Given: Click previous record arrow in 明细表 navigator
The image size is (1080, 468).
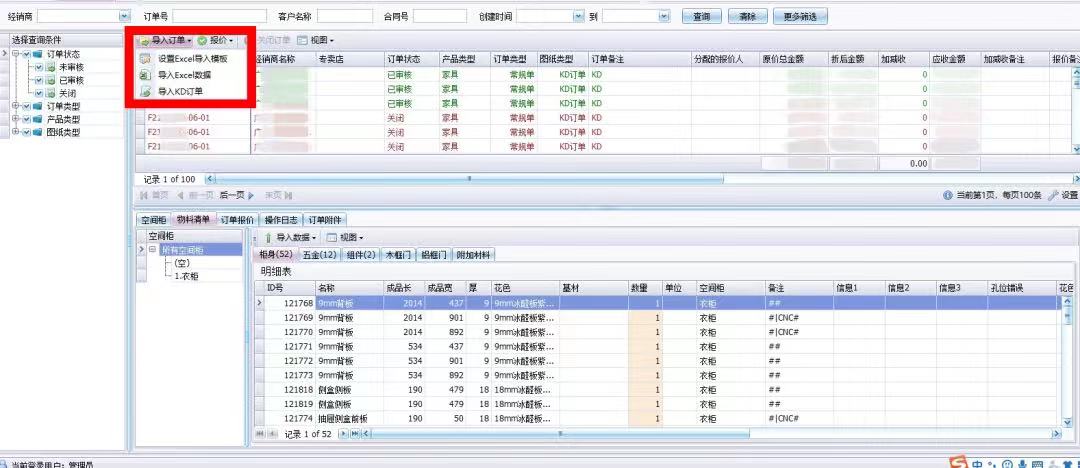Looking at the screenshot, I should (x=273, y=434).
